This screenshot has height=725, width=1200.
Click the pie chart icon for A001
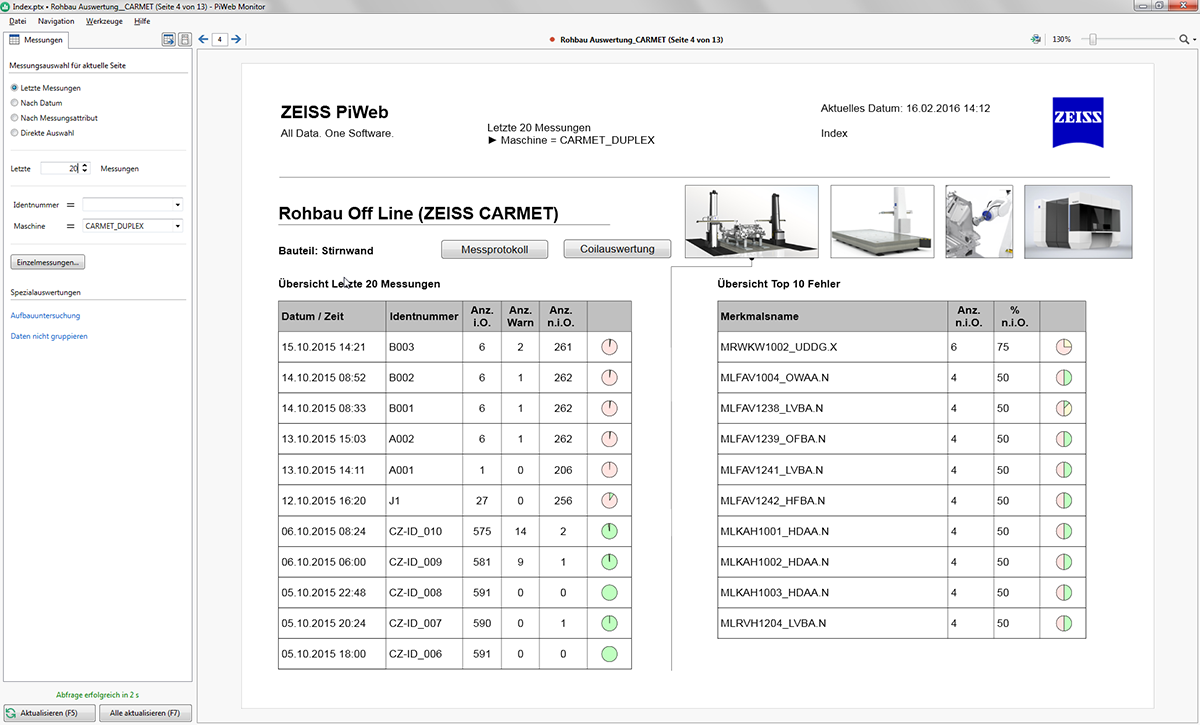coord(609,470)
